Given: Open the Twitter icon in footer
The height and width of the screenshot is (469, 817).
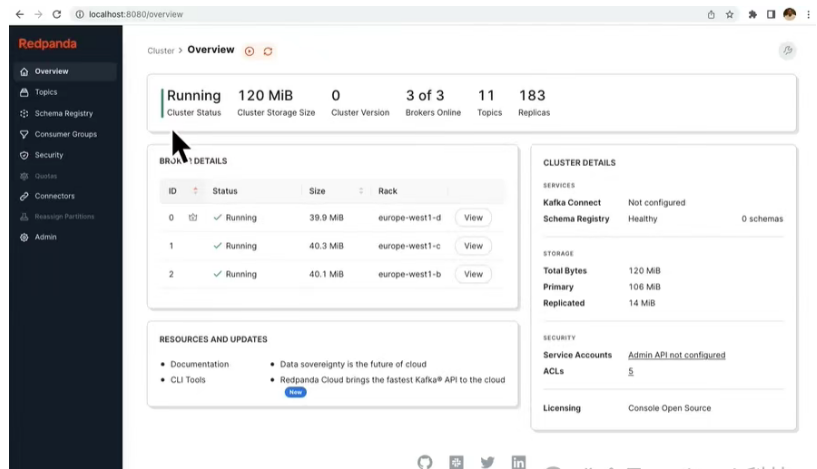Looking at the screenshot, I should tap(487, 462).
